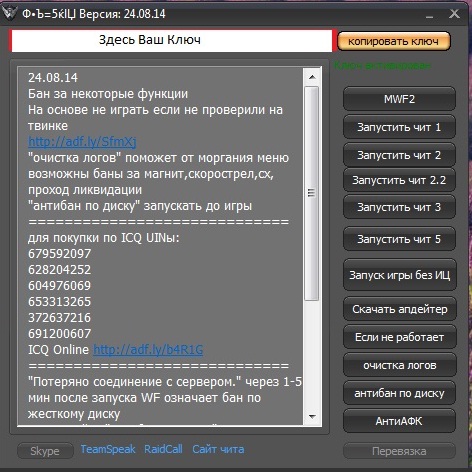Click «Скачать апдейтер» button
Viewport: 472px width, 472px height.
[x=400, y=309]
